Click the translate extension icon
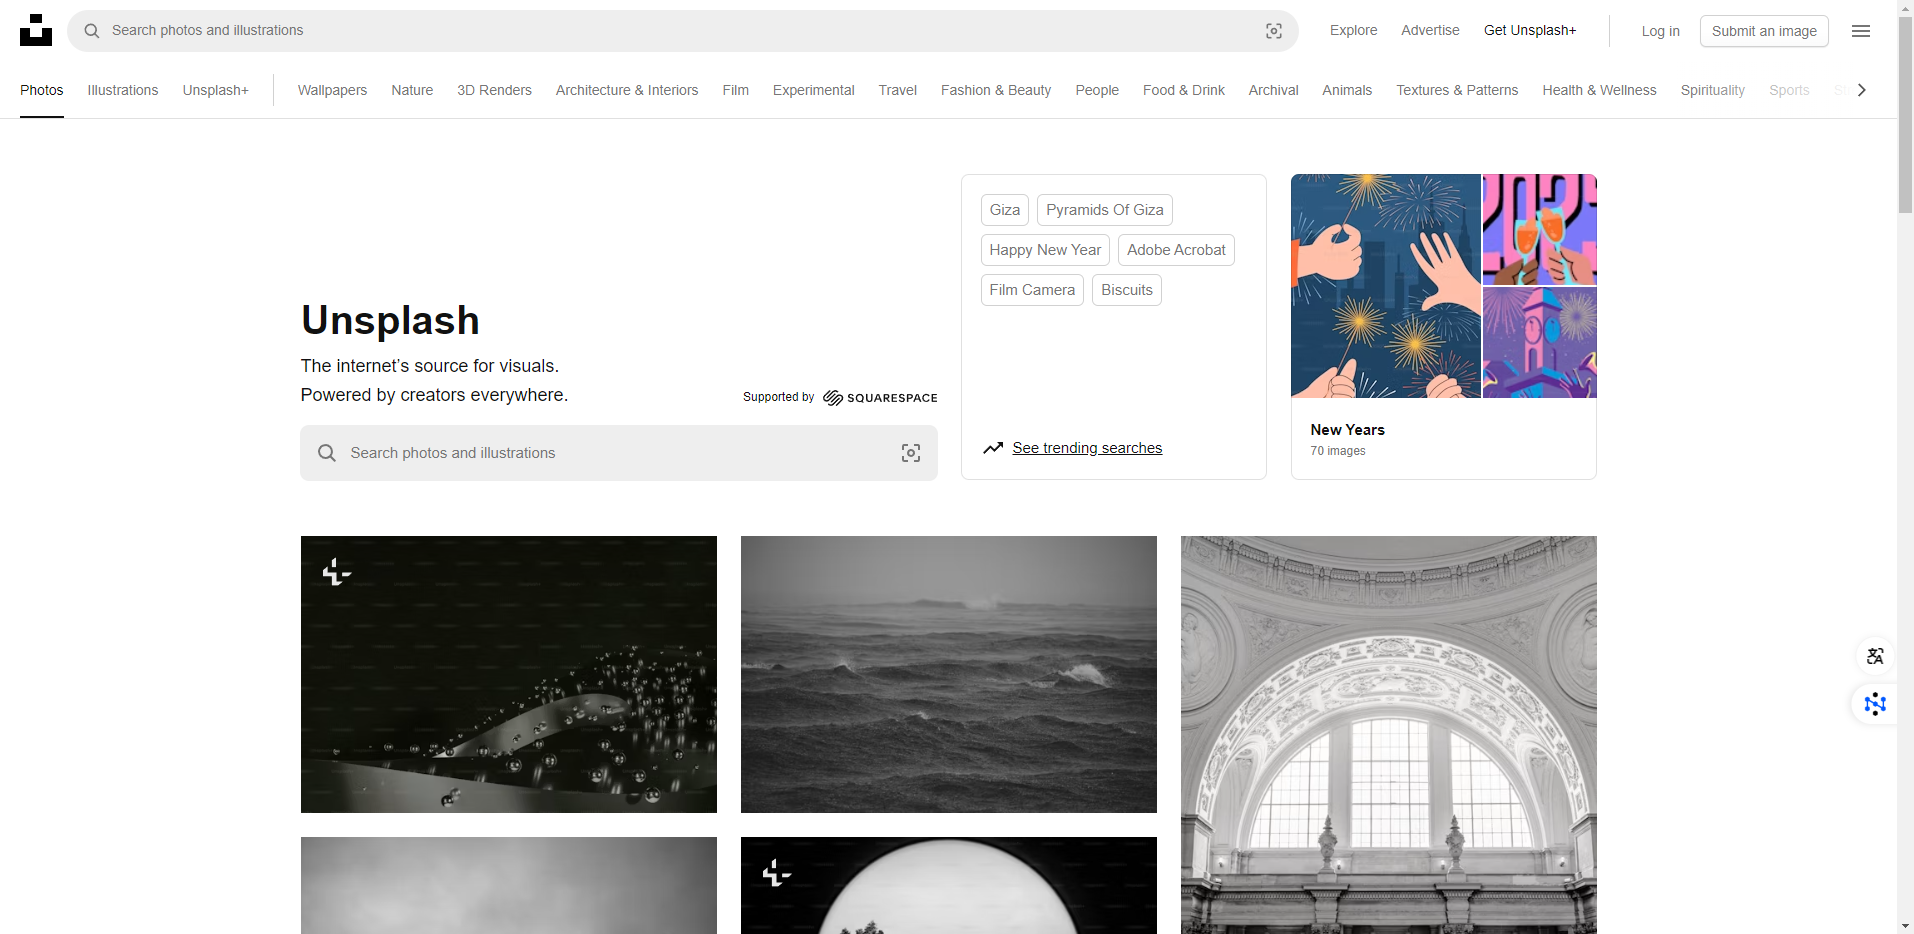Image resolution: width=1914 pixels, height=934 pixels. click(x=1875, y=656)
